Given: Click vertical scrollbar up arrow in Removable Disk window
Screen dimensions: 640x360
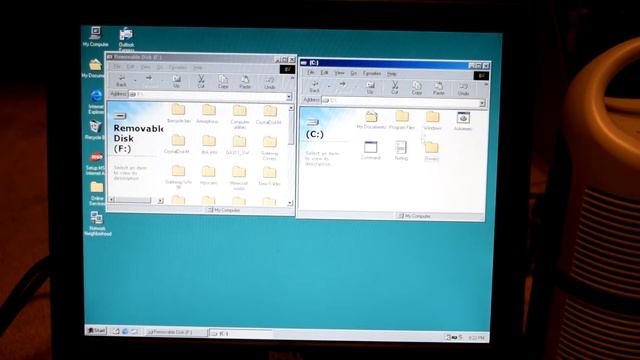Looking at the screenshot, I should (x=291, y=108).
